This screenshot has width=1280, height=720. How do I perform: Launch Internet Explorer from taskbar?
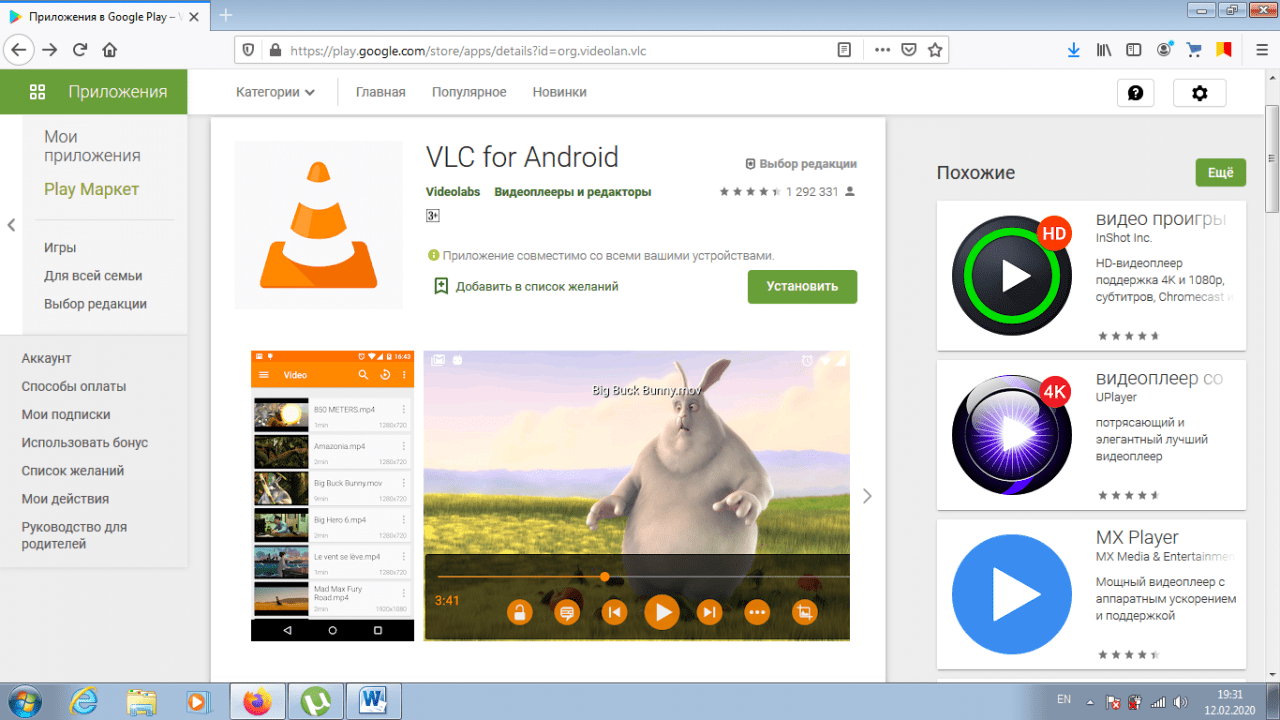click(84, 702)
